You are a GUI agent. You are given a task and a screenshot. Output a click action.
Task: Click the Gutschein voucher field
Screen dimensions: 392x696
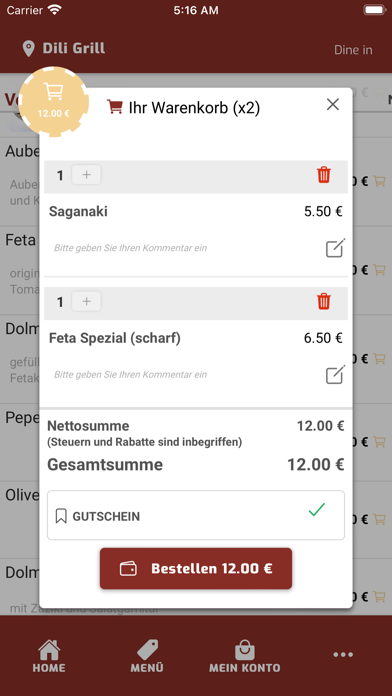tap(196, 515)
